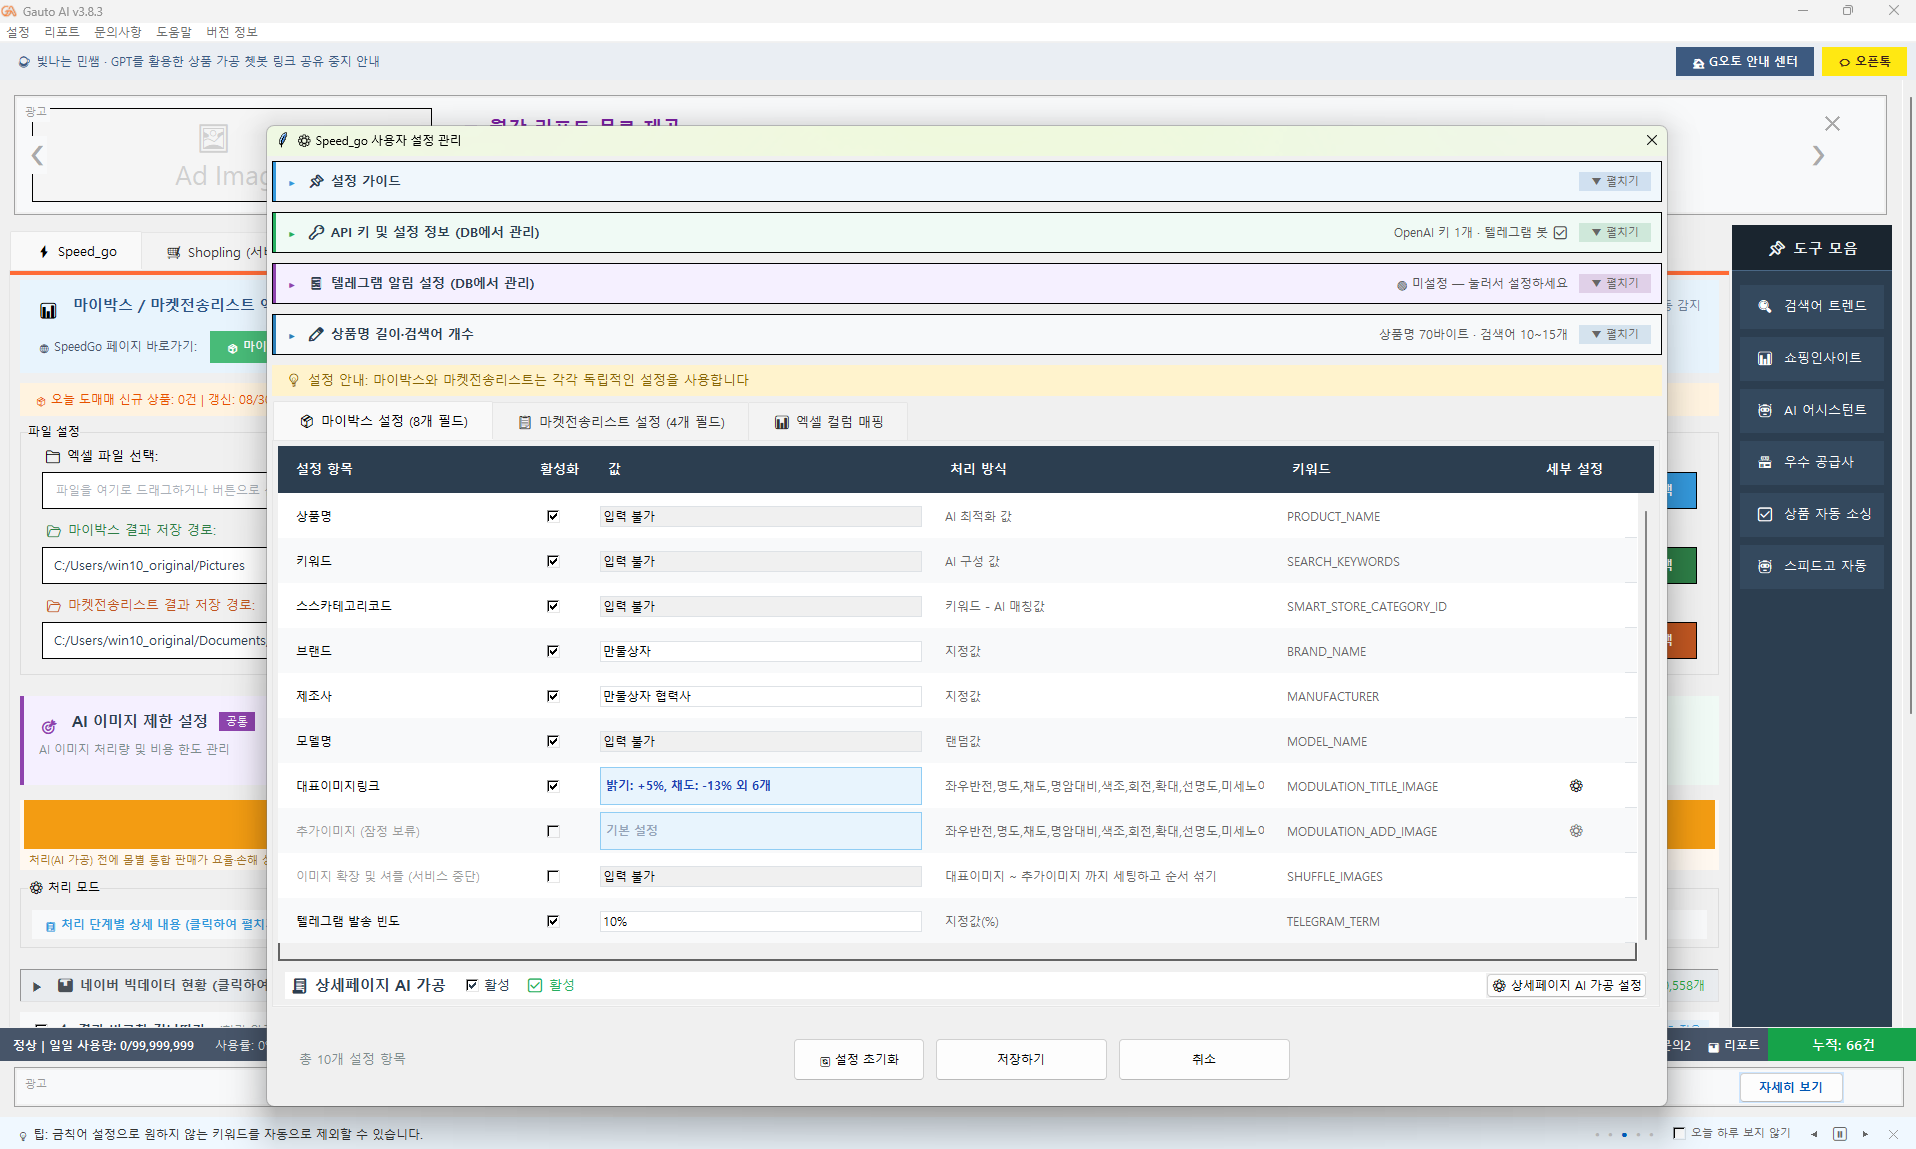Expand 설정 가이드 section with 펼치기
The height and width of the screenshot is (1149, 1916).
pyautogui.click(x=1615, y=181)
